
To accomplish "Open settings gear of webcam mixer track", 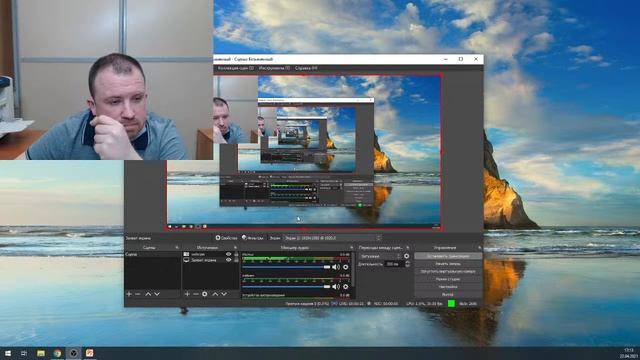I will 346,287.
